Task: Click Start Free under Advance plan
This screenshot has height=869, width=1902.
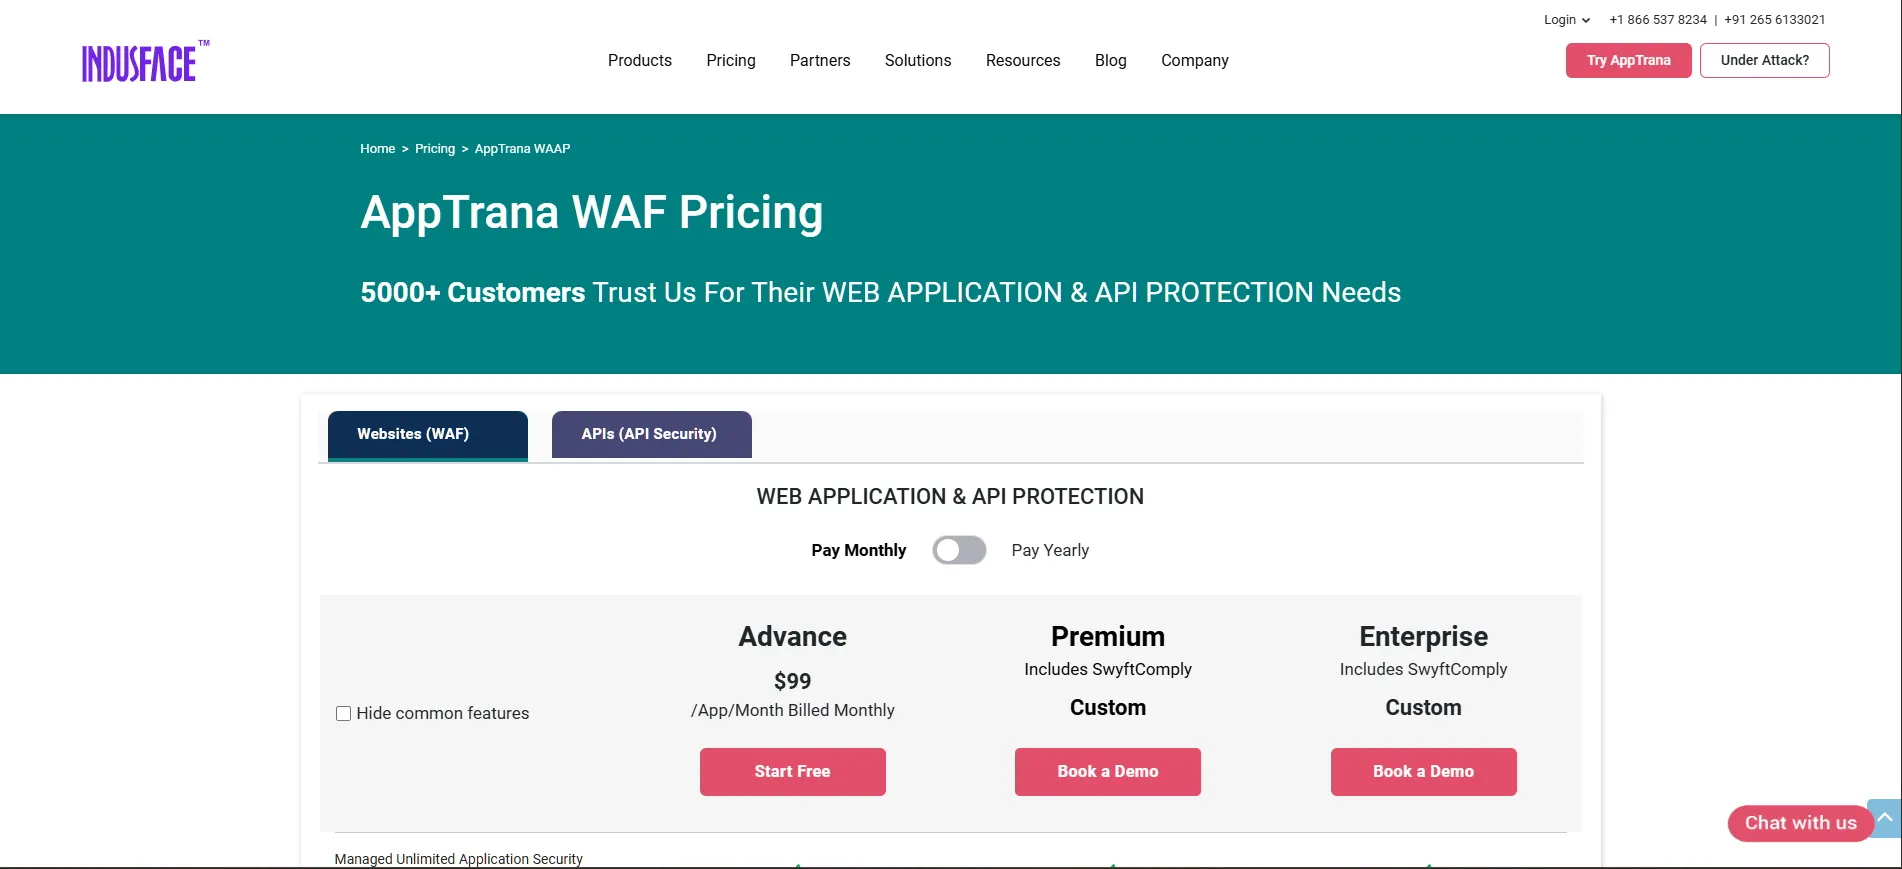Action: click(793, 772)
